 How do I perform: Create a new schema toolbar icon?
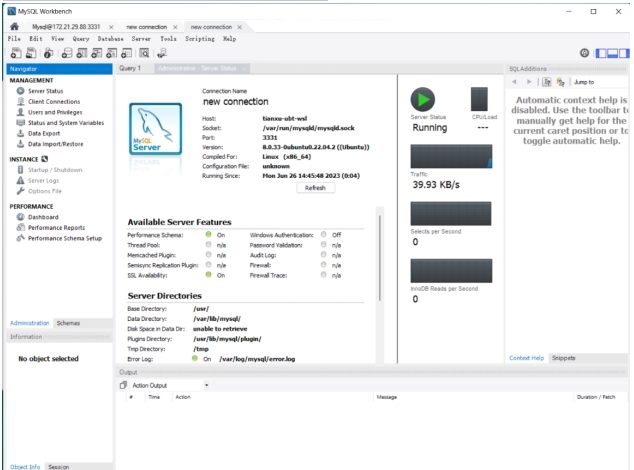point(67,53)
